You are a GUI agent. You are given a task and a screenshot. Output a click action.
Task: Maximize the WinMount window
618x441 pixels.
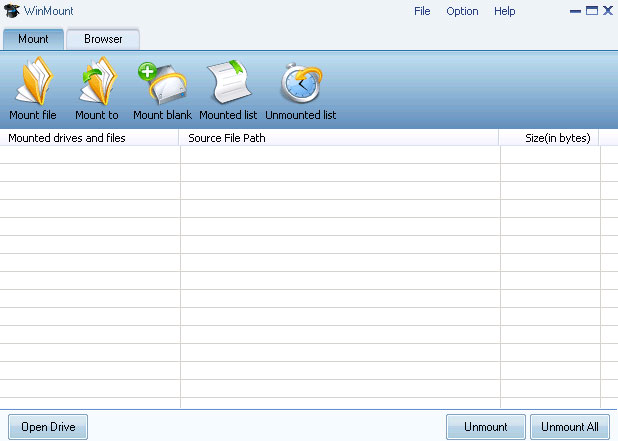pyautogui.click(x=592, y=11)
